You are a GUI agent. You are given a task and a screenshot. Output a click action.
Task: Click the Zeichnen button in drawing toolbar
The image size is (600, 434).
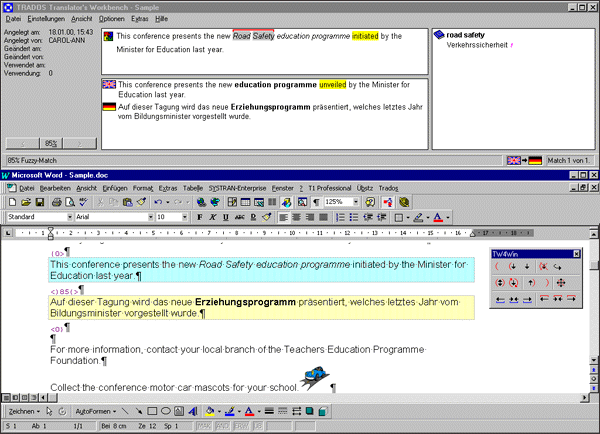point(24,411)
